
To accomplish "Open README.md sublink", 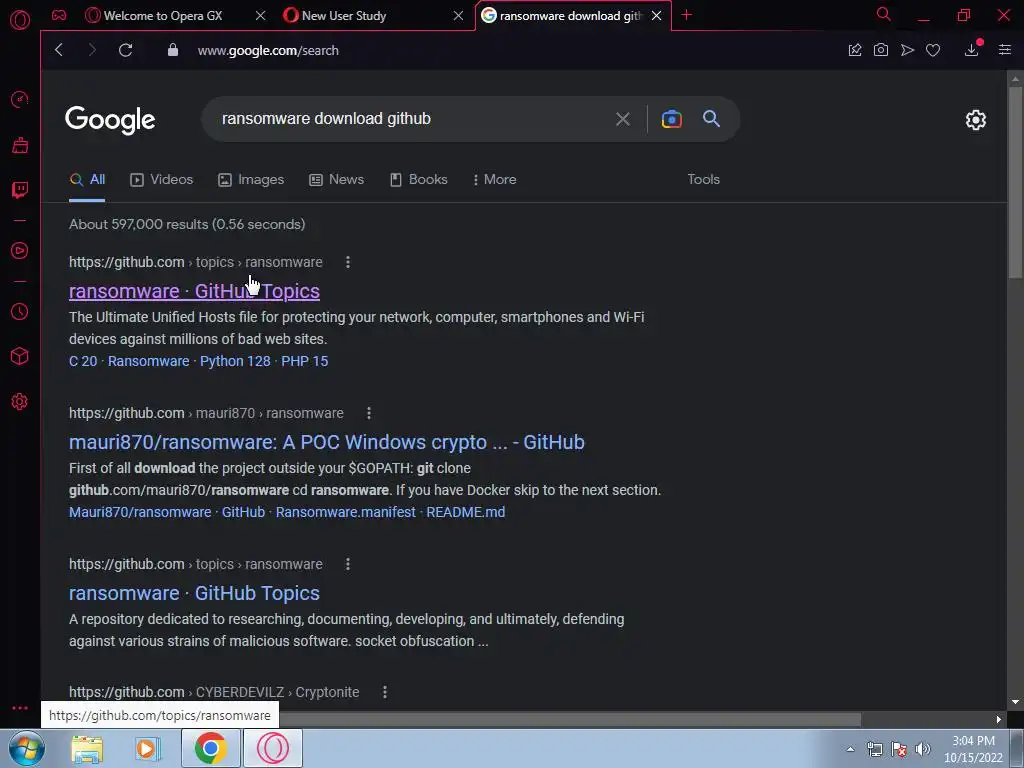I will pos(466,512).
